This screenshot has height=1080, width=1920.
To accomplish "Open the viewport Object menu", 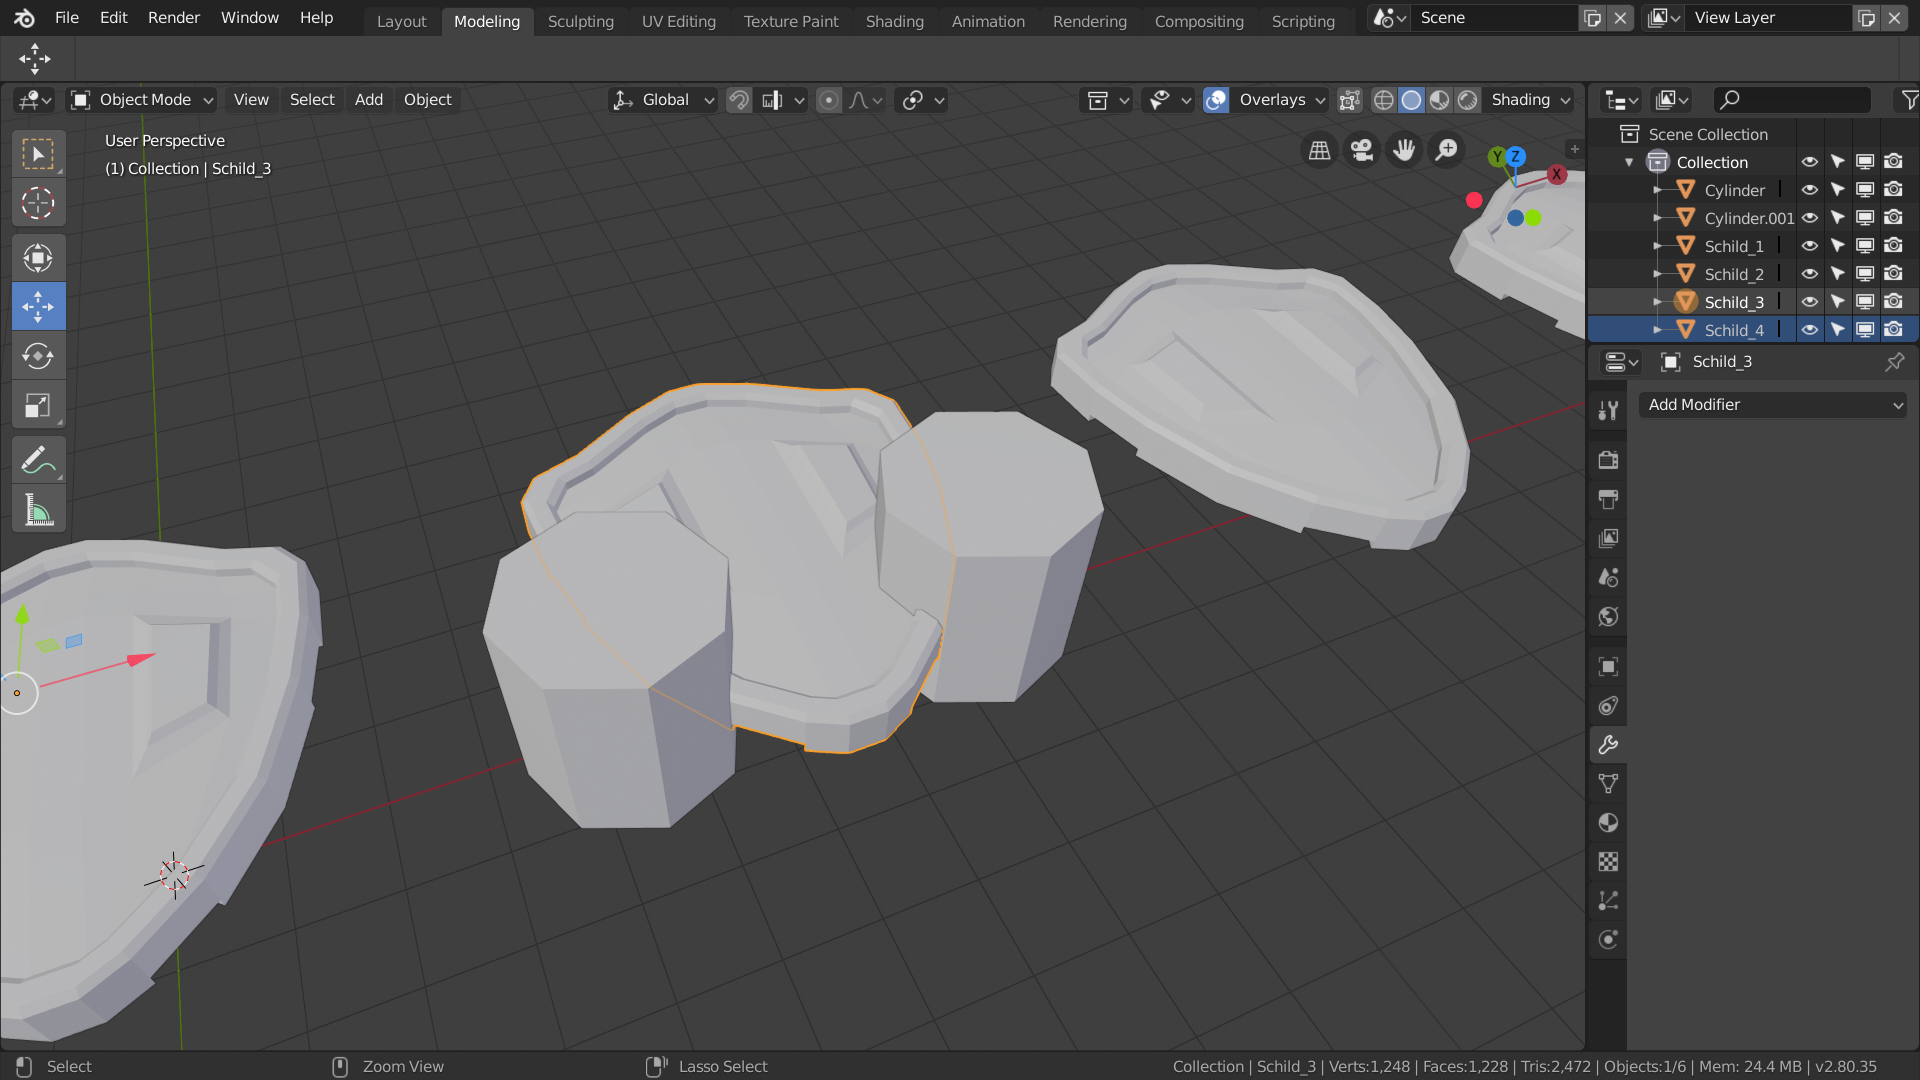I will click(428, 100).
